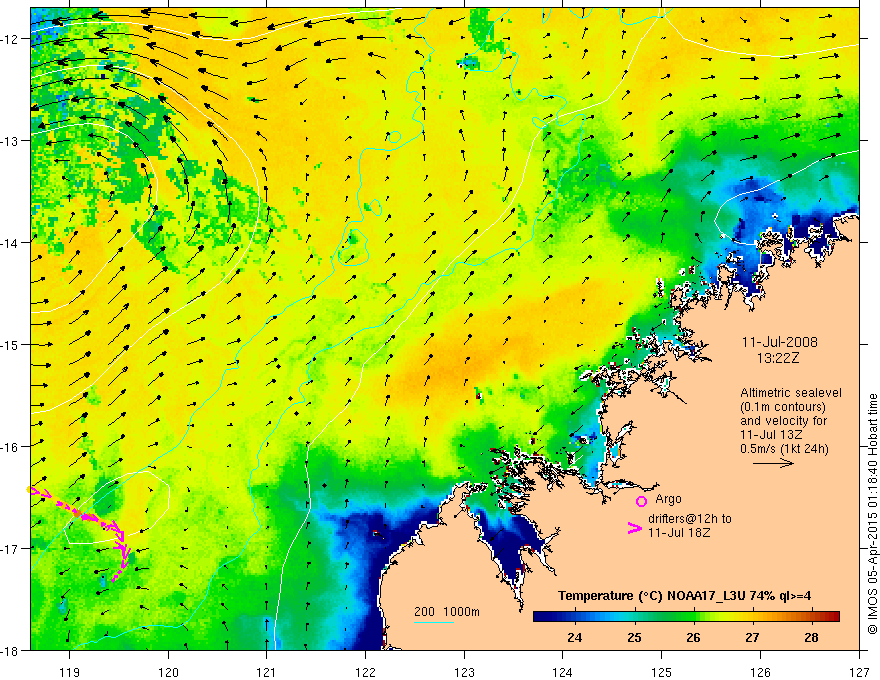Click the 'Argo' legend label
The height and width of the screenshot is (680, 880).
pyautogui.click(x=668, y=499)
